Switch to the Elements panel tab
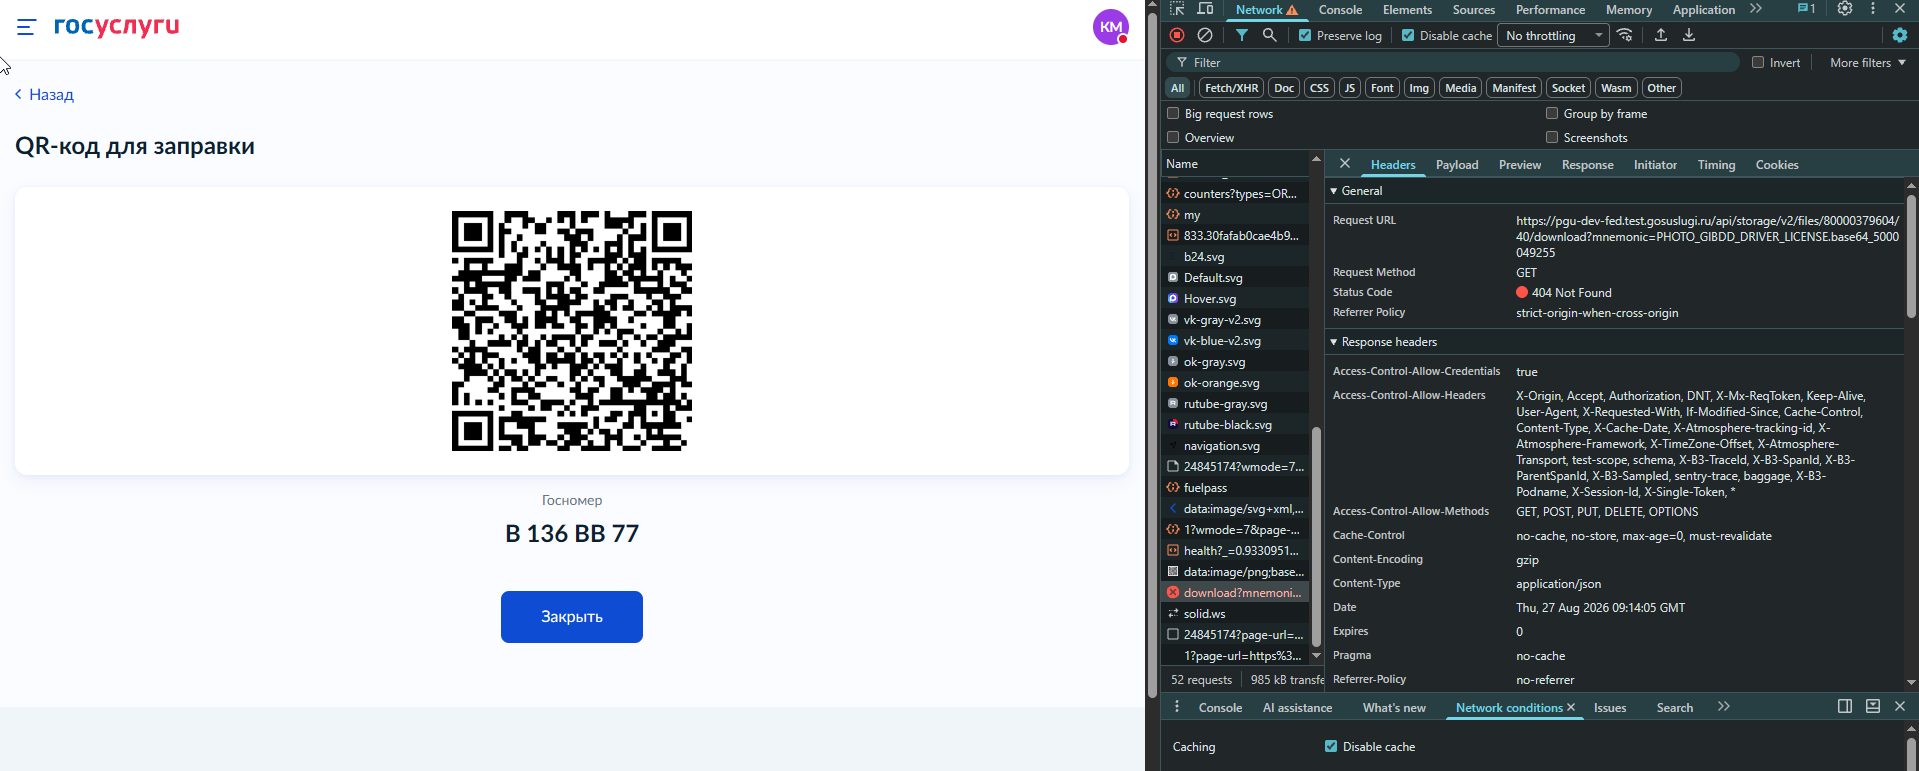 [1407, 10]
